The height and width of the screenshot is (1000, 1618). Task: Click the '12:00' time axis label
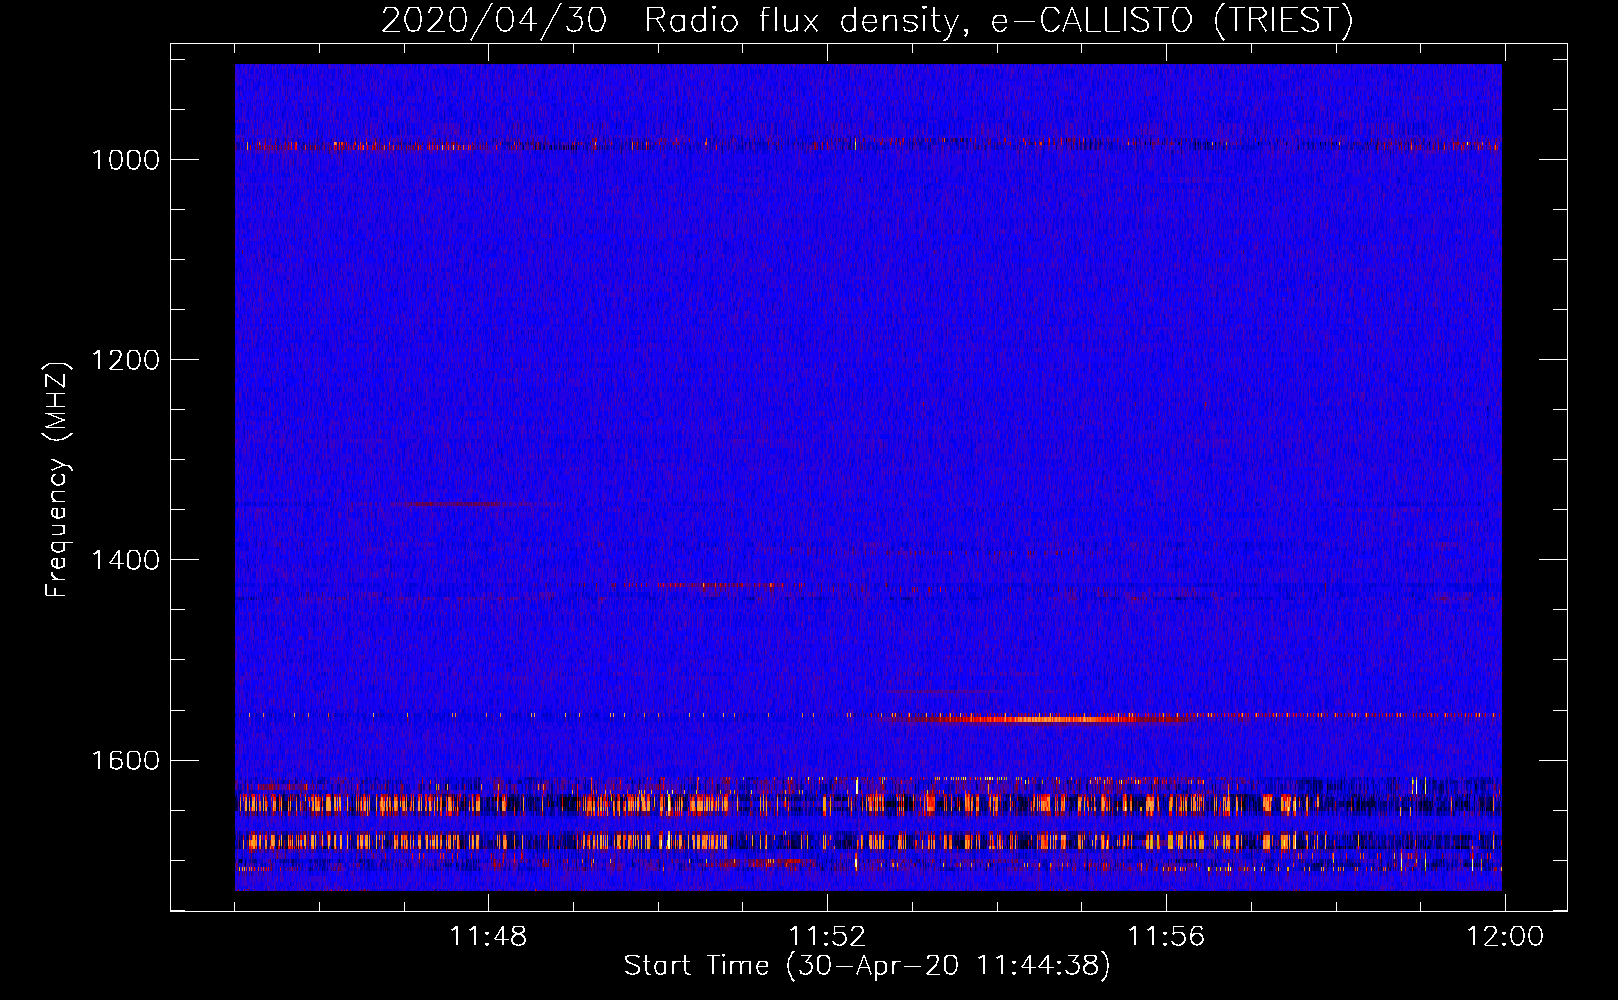click(1505, 937)
